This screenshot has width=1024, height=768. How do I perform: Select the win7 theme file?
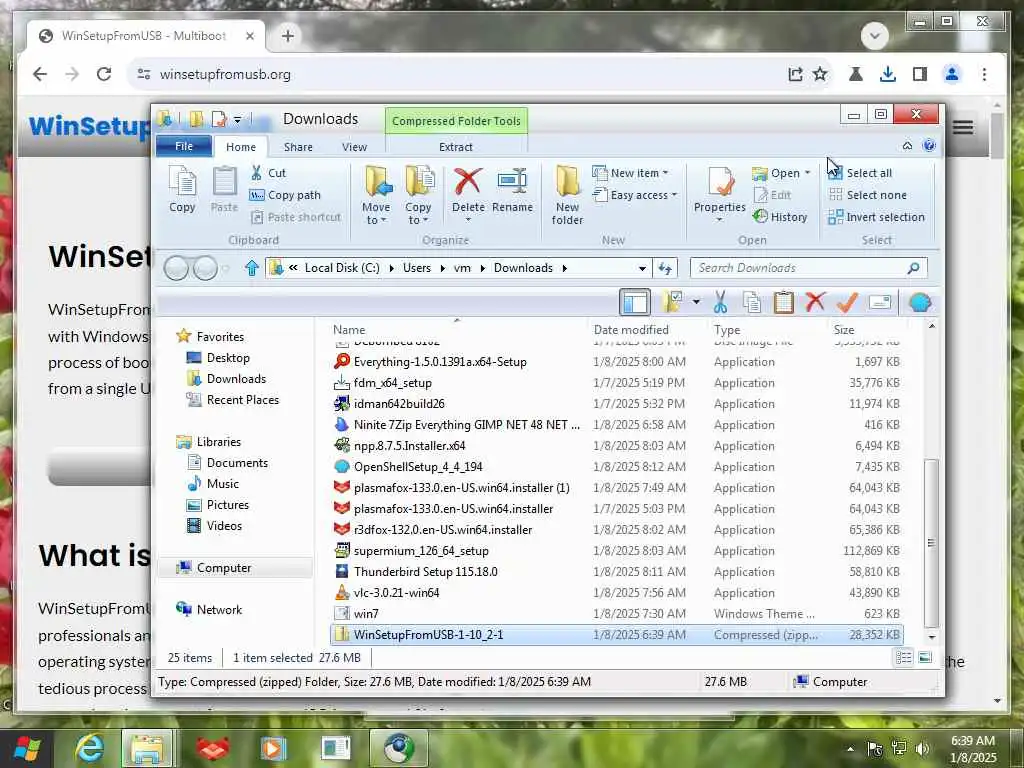pyautogui.click(x=366, y=614)
